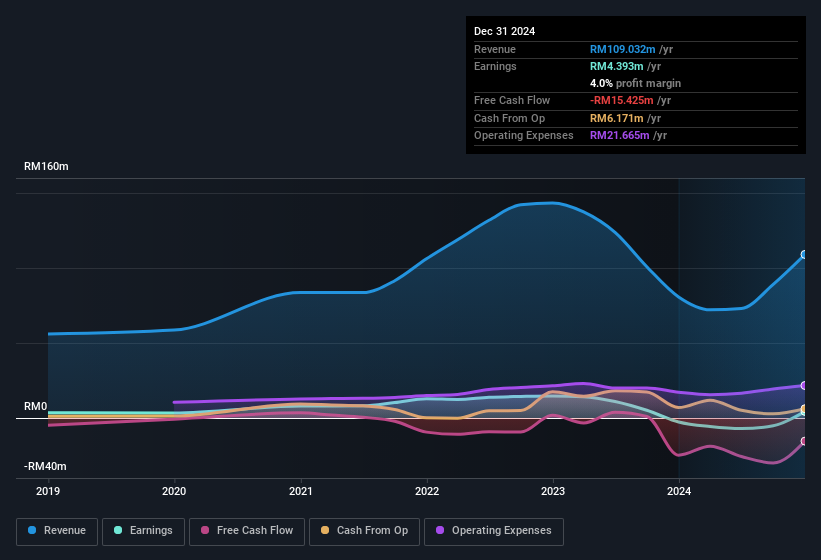This screenshot has height=560, width=821.
Task: Click the Free Cash Flow end-point marker
Action: [804, 441]
